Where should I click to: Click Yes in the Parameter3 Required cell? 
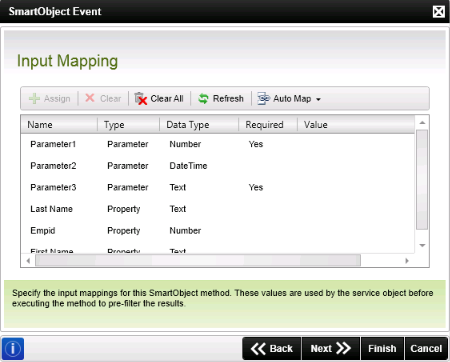256,188
